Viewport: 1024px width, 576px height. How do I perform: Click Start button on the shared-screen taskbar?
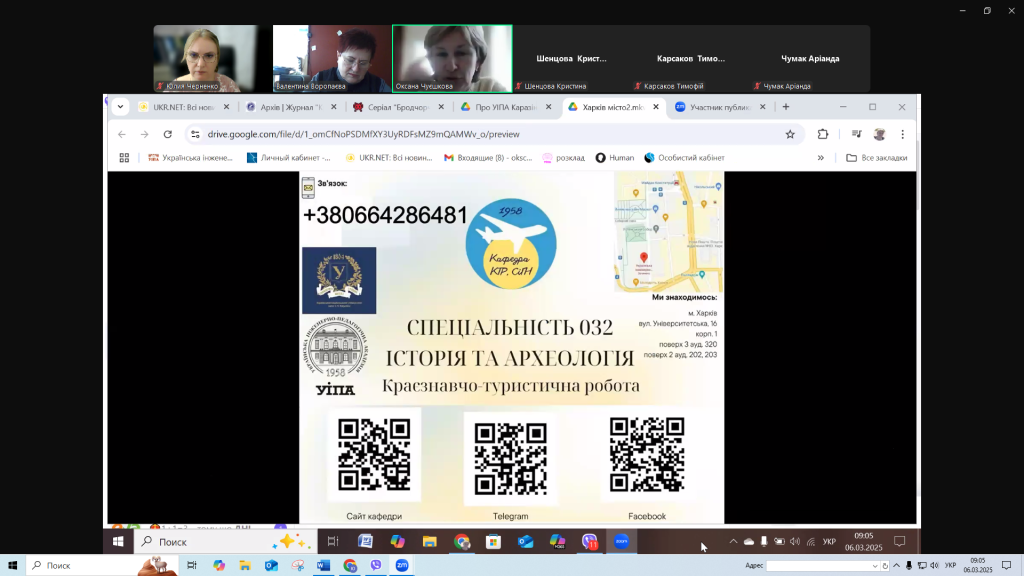tap(118, 541)
